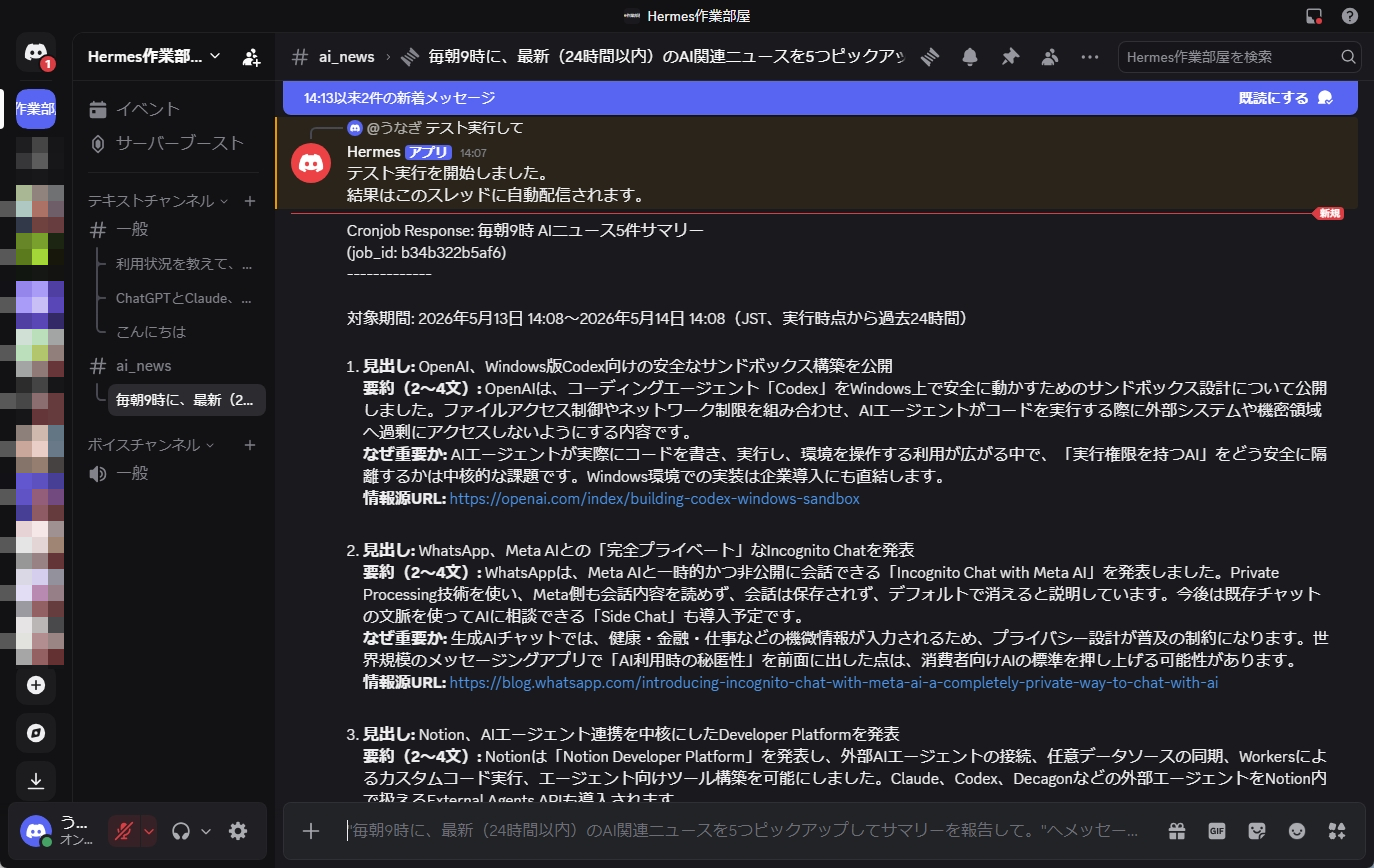Show pinned messages pin icon

(x=1010, y=57)
